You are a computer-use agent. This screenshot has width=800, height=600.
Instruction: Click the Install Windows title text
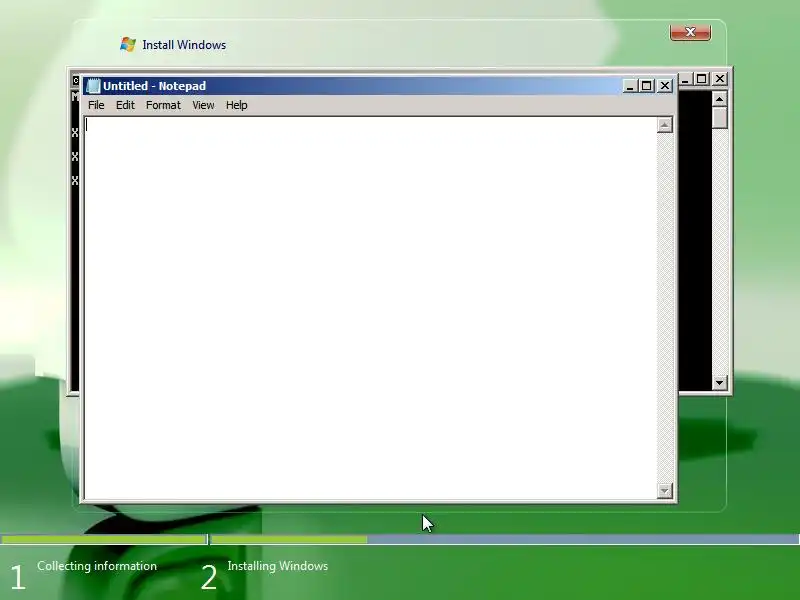(184, 45)
